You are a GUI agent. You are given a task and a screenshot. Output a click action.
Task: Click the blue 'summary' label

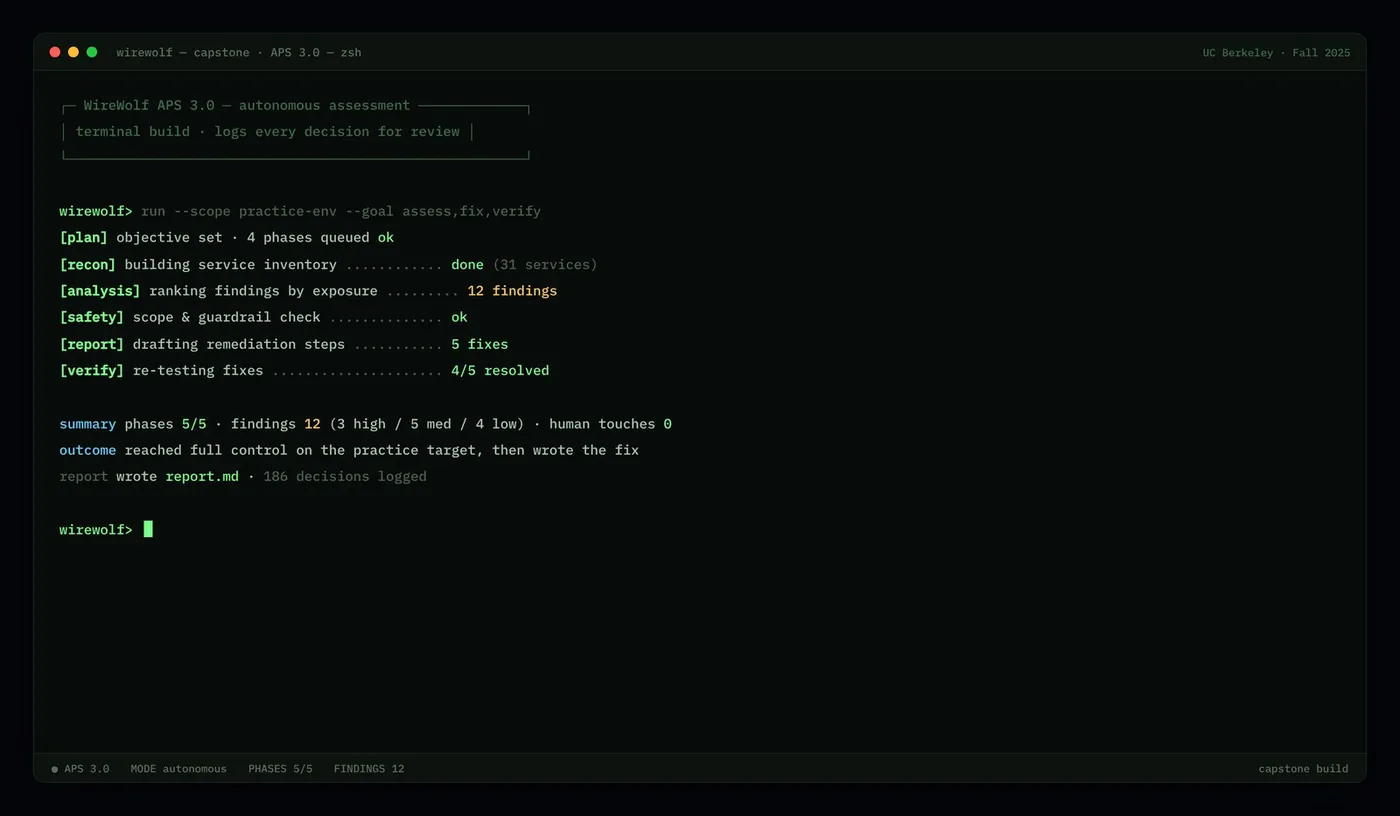(x=88, y=424)
